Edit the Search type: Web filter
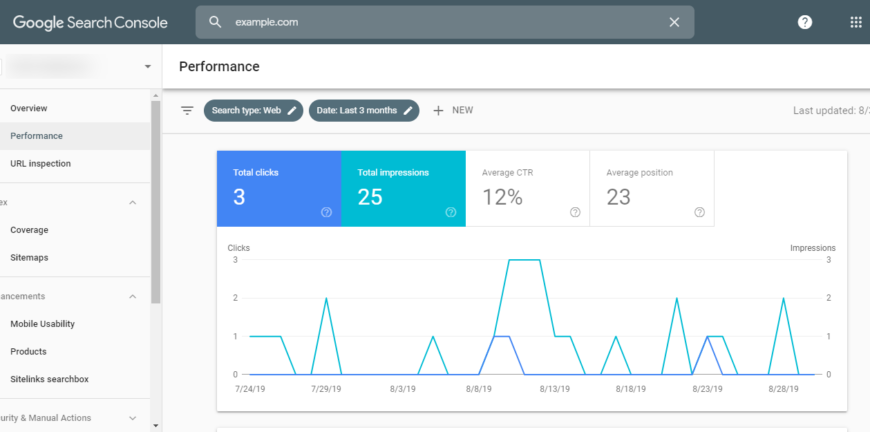Image resolution: width=870 pixels, height=432 pixels. tap(292, 110)
